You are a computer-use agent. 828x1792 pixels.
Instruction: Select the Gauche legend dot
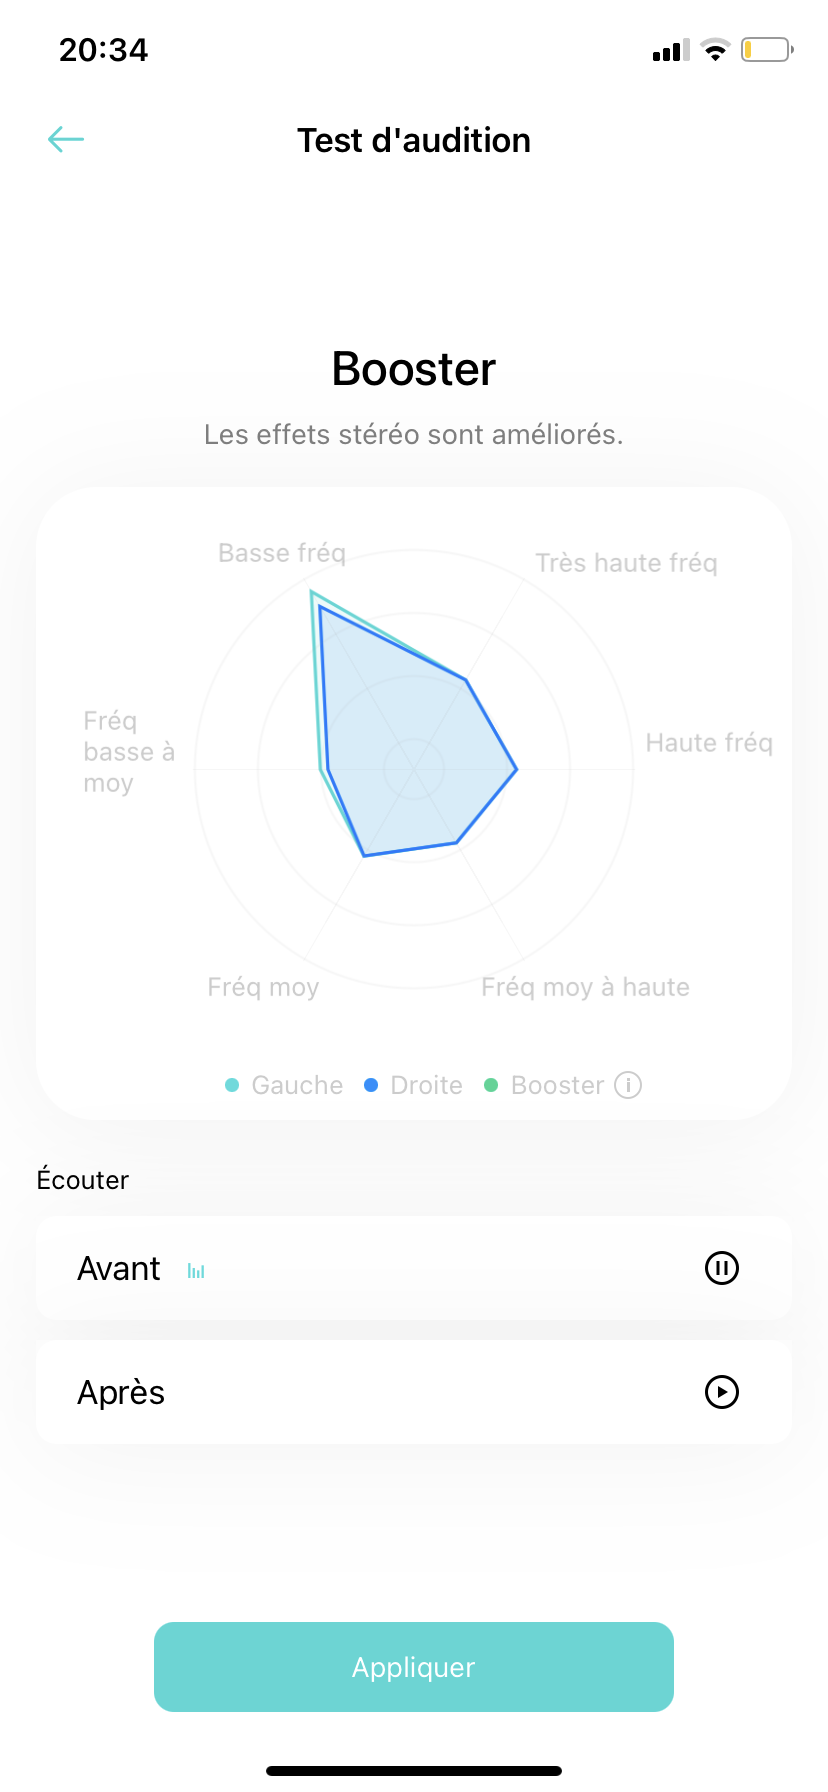tap(232, 1085)
